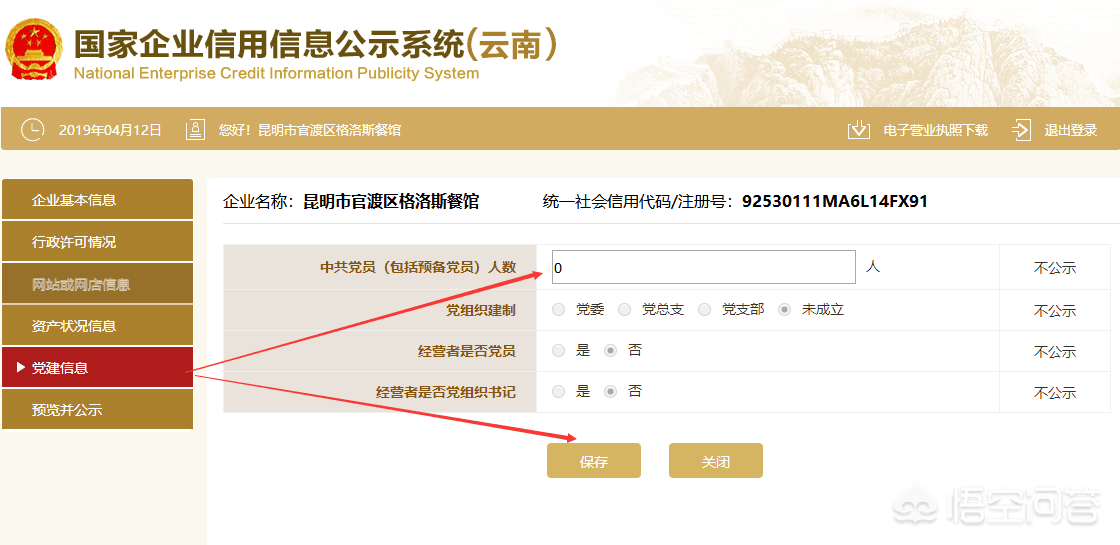
Task: Select the 党建信息 menu item
Action: click(98, 368)
